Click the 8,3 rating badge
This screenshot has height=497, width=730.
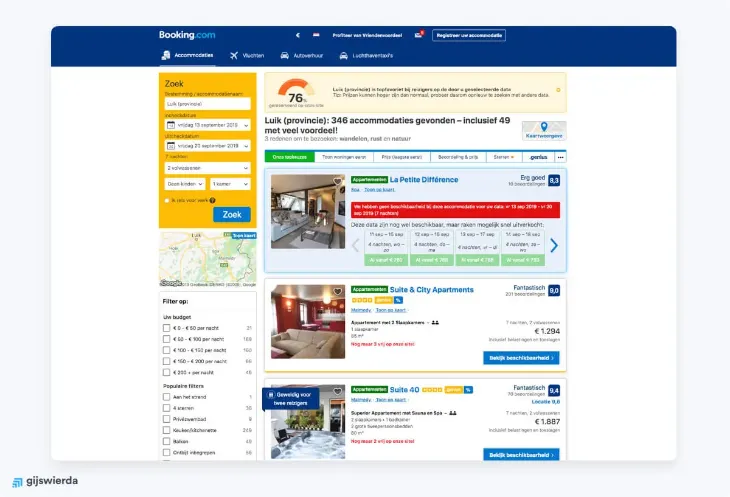(554, 181)
